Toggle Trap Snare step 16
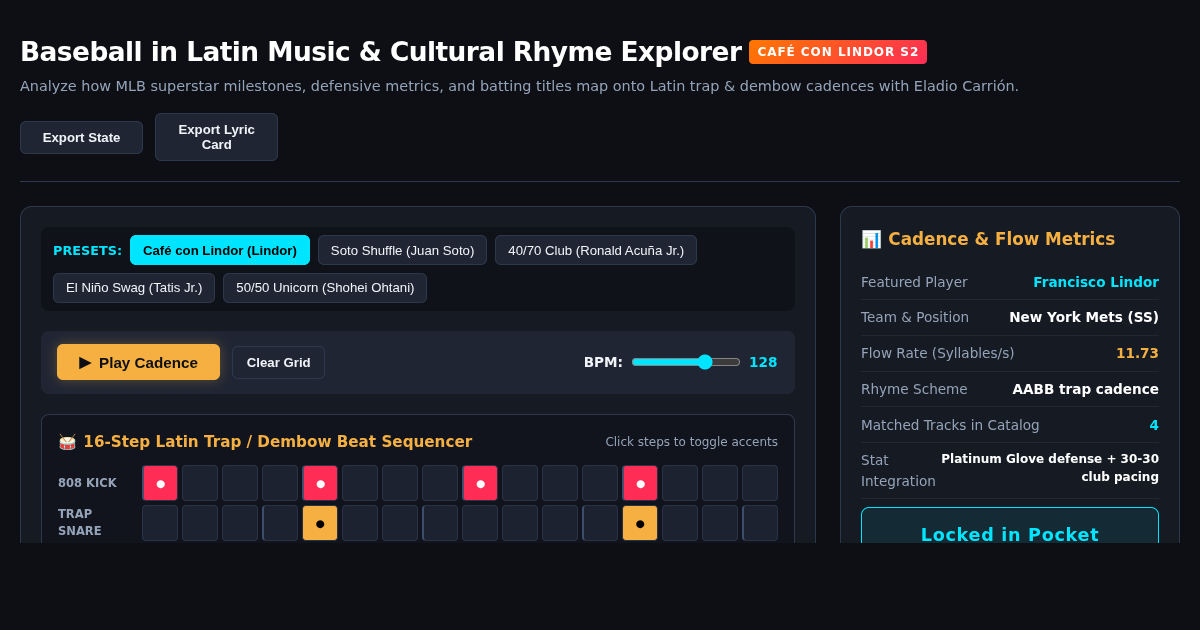The image size is (1200, 630). point(760,523)
